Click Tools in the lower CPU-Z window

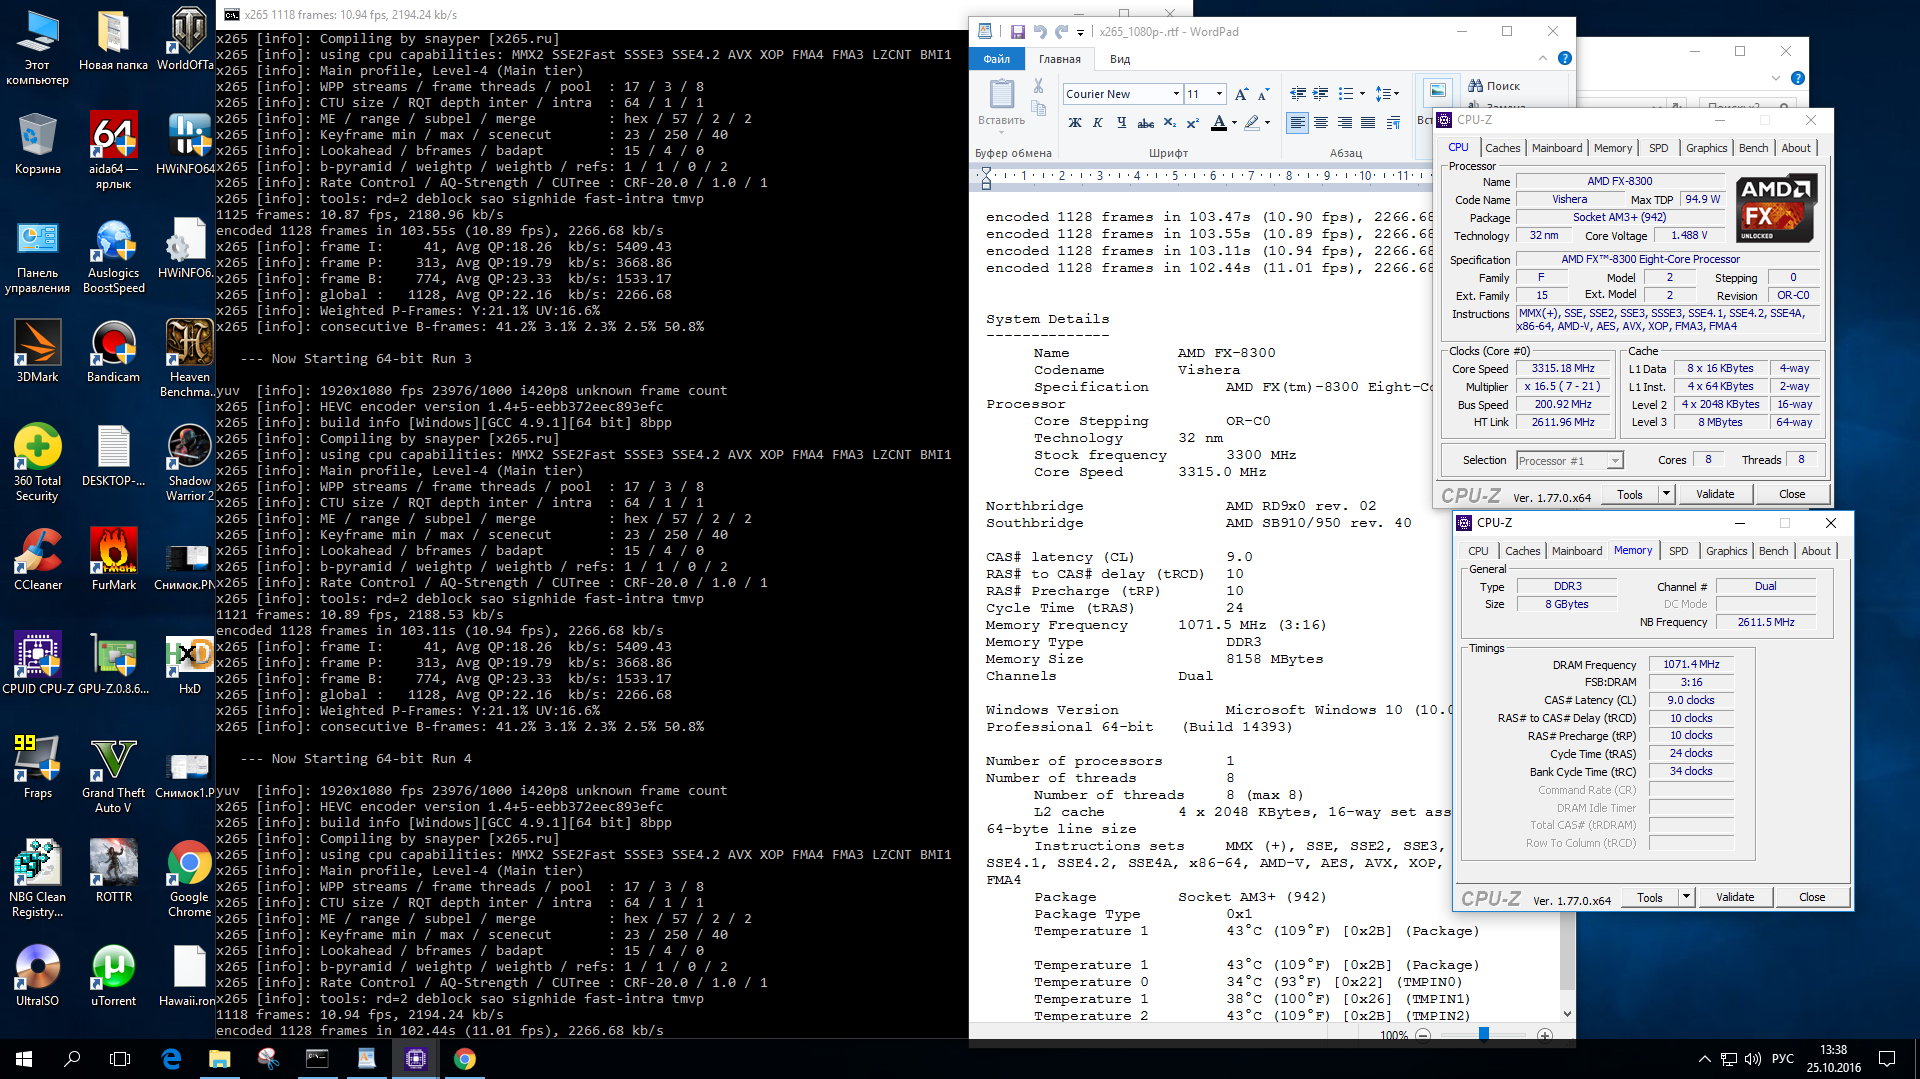pyautogui.click(x=1650, y=897)
